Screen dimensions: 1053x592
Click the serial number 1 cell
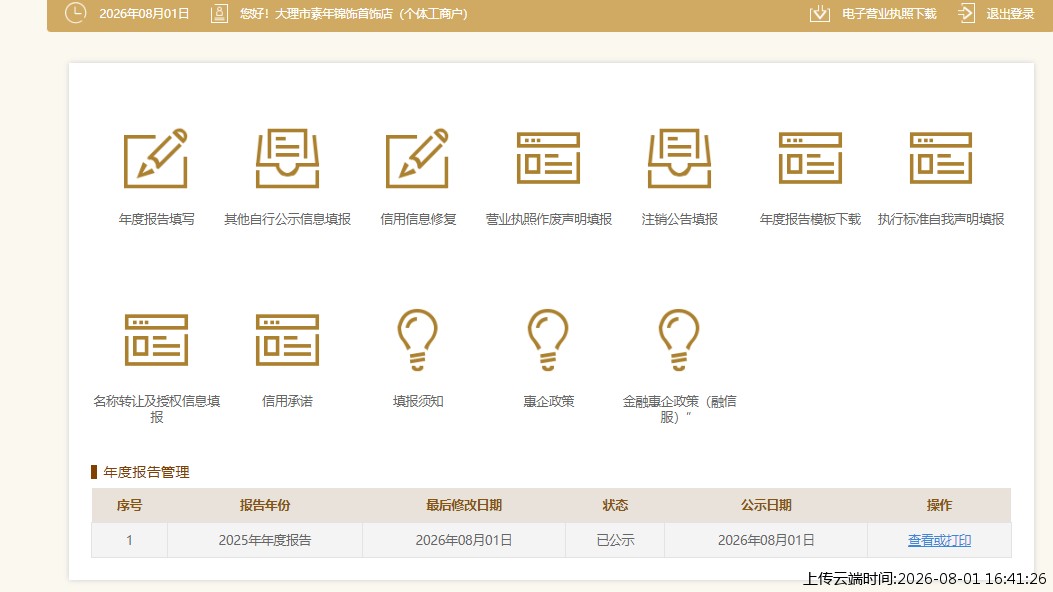pyautogui.click(x=130, y=540)
